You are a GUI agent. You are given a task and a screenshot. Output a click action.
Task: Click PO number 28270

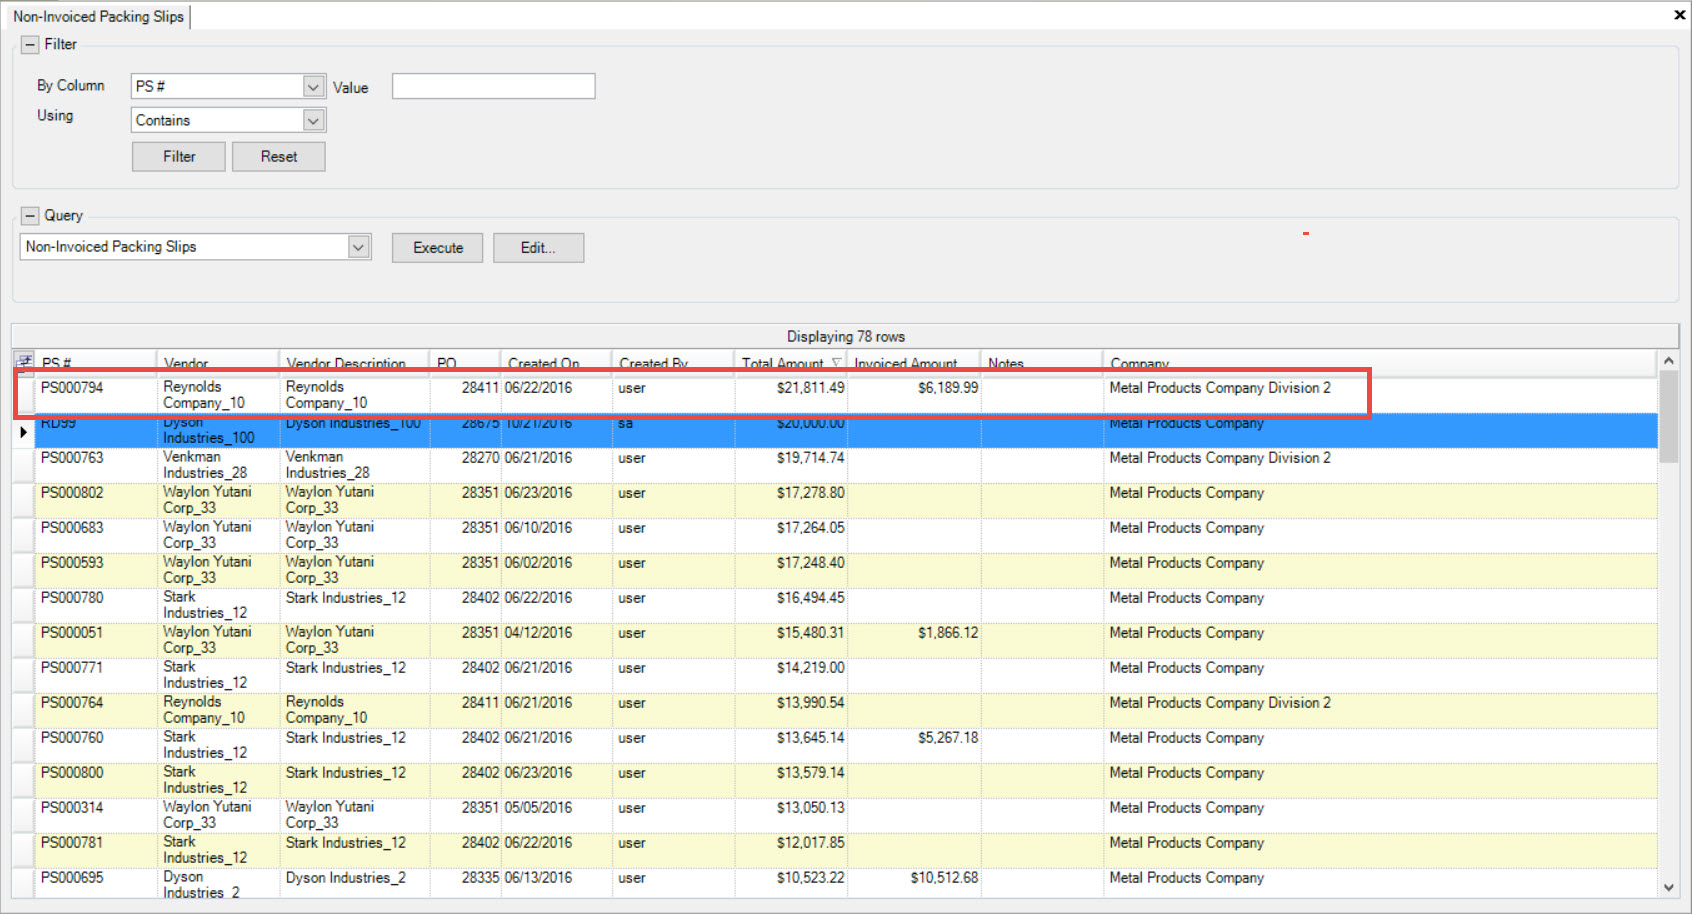[480, 458]
